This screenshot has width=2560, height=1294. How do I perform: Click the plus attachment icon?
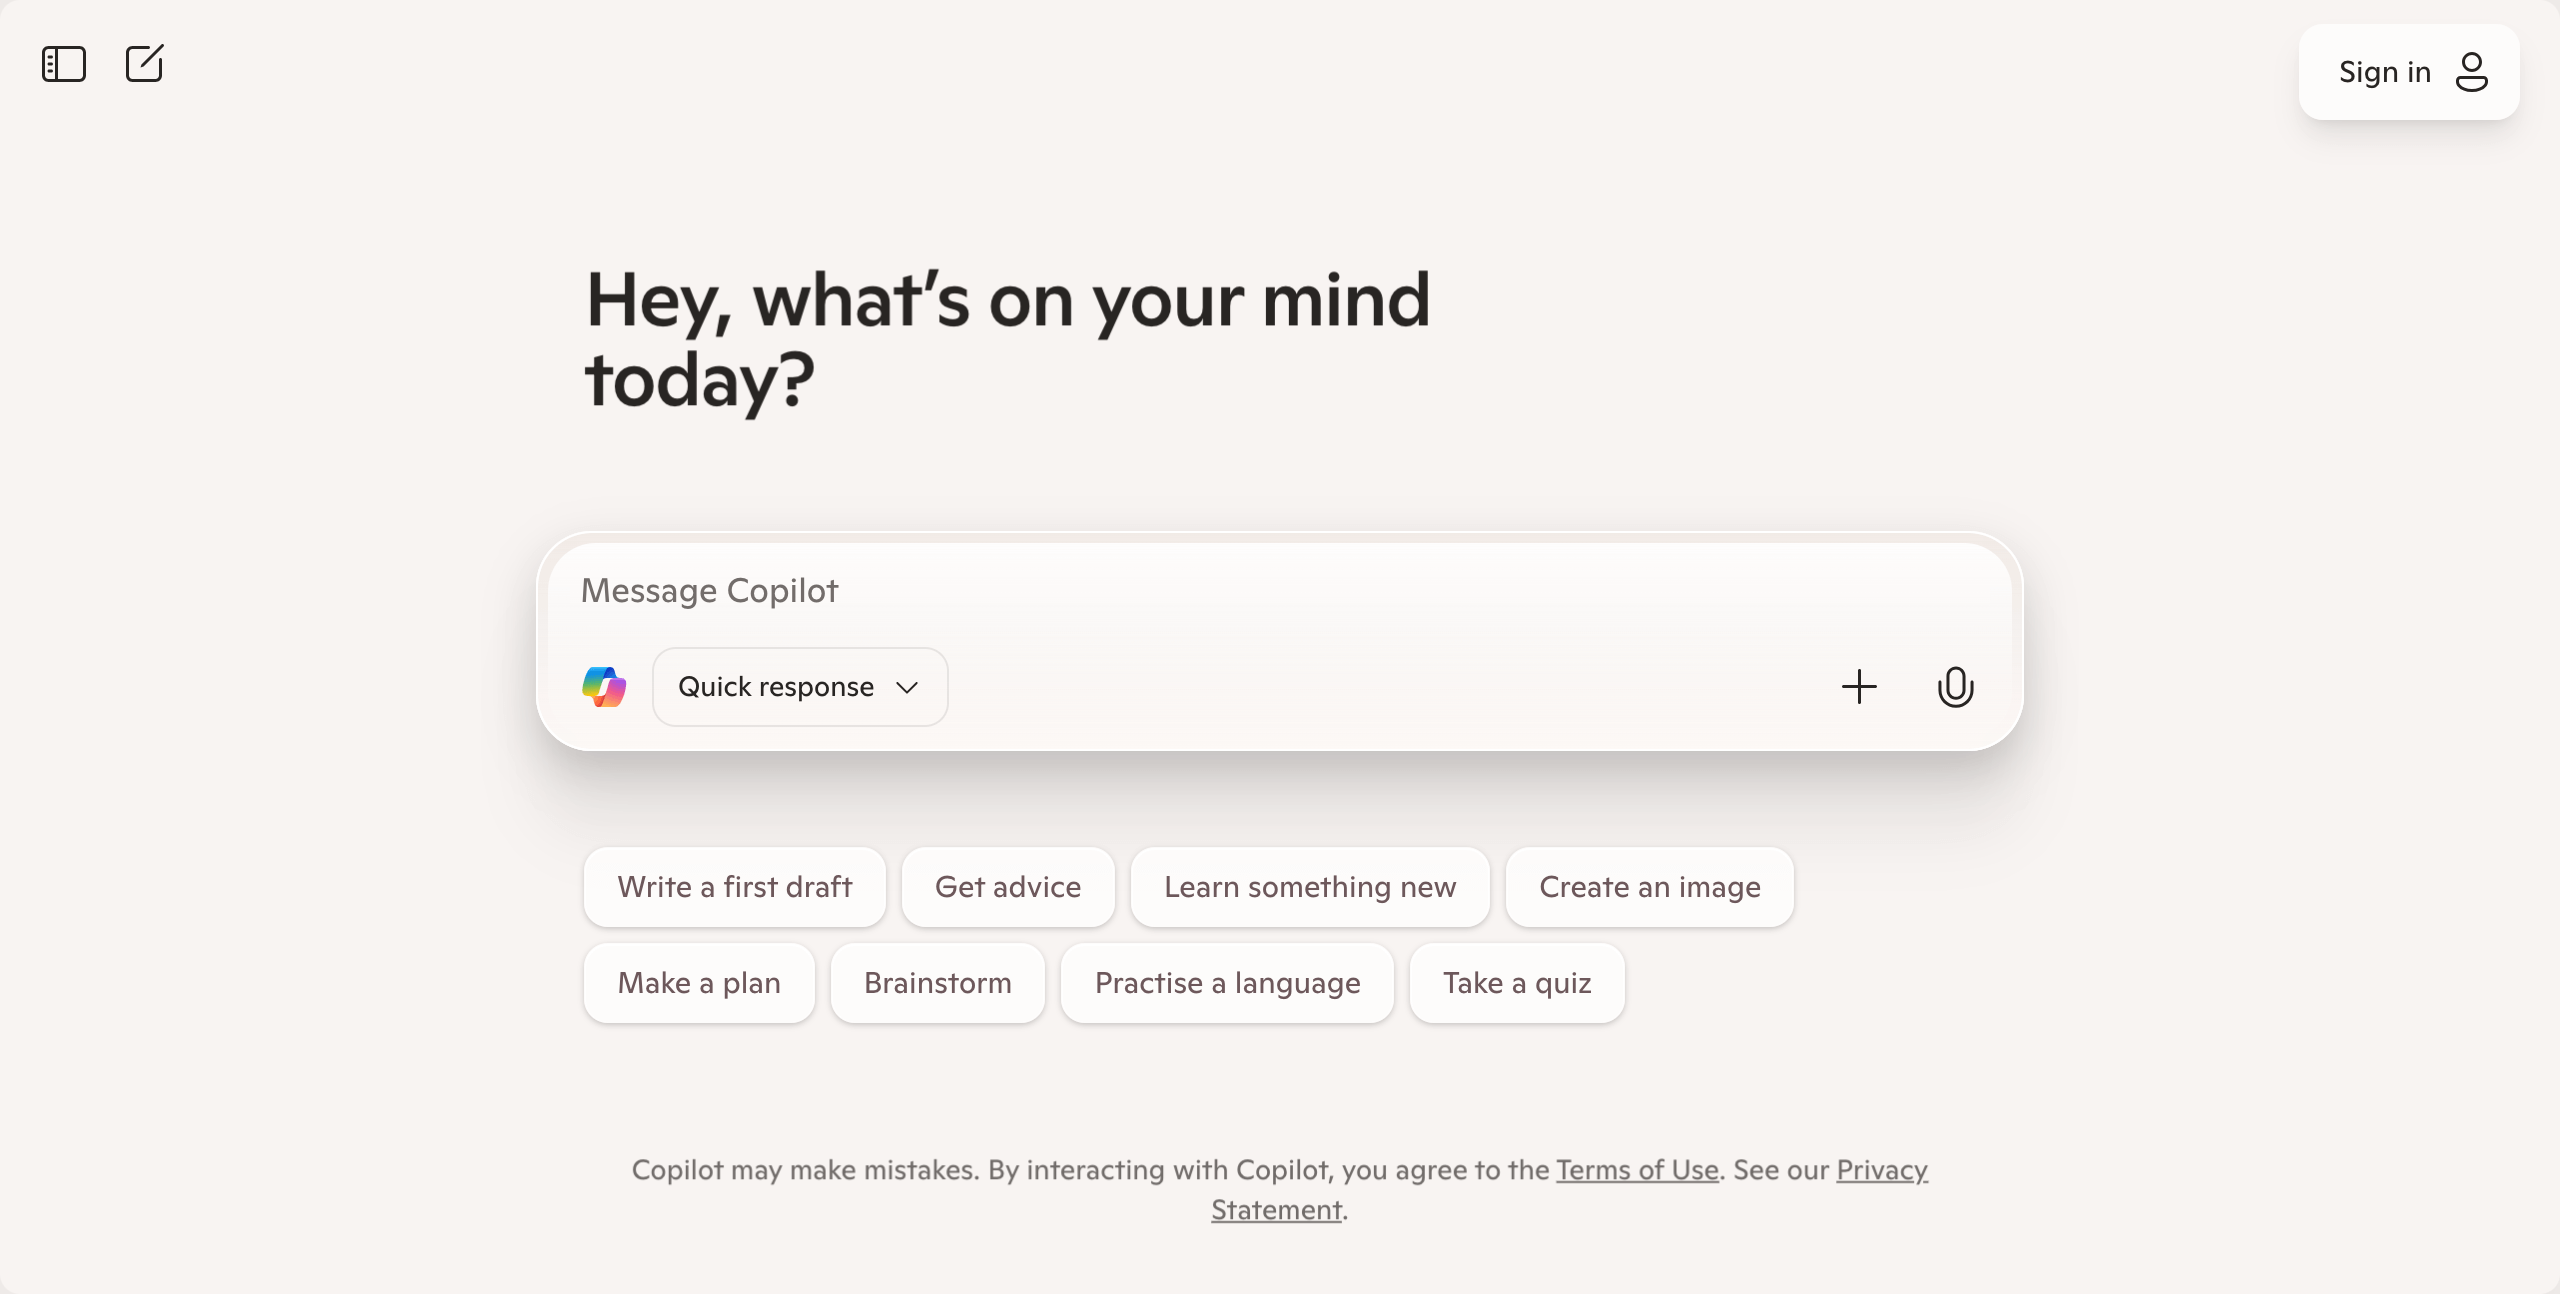point(1859,687)
